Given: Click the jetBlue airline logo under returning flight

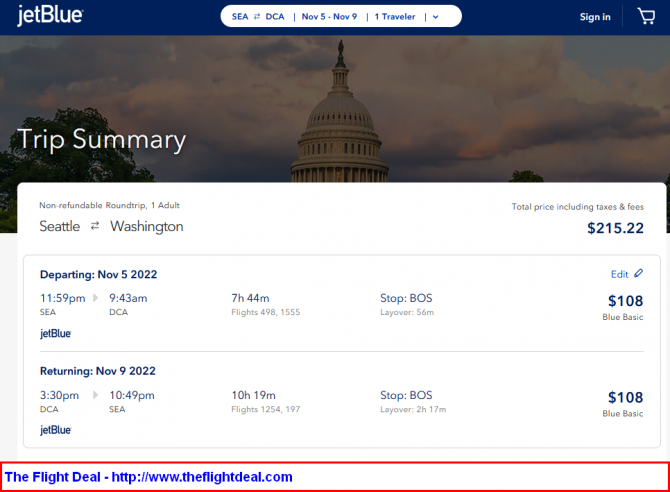Looking at the screenshot, I should tap(56, 430).
